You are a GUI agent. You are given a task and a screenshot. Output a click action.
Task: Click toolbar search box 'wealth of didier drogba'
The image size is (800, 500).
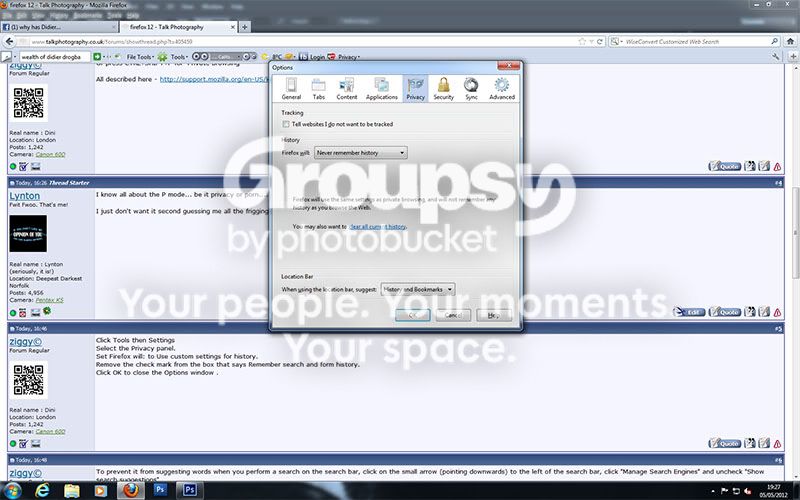pyautogui.click(x=54, y=57)
